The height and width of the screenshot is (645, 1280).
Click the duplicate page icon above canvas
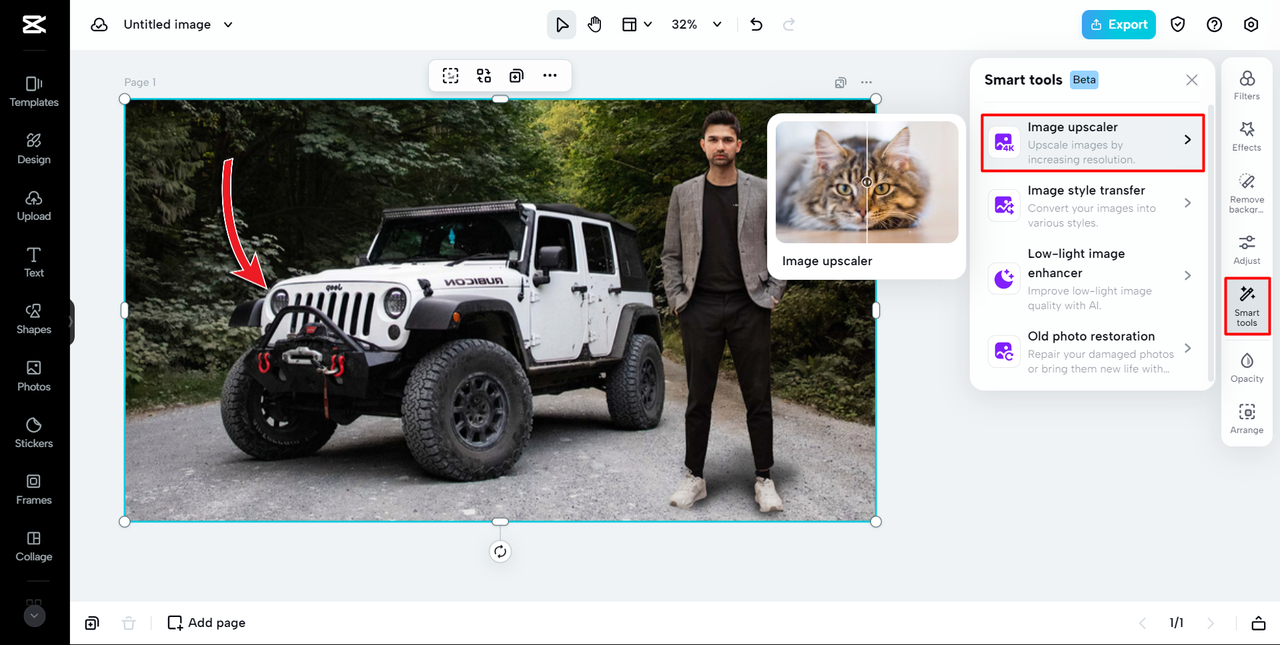(841, 82)
